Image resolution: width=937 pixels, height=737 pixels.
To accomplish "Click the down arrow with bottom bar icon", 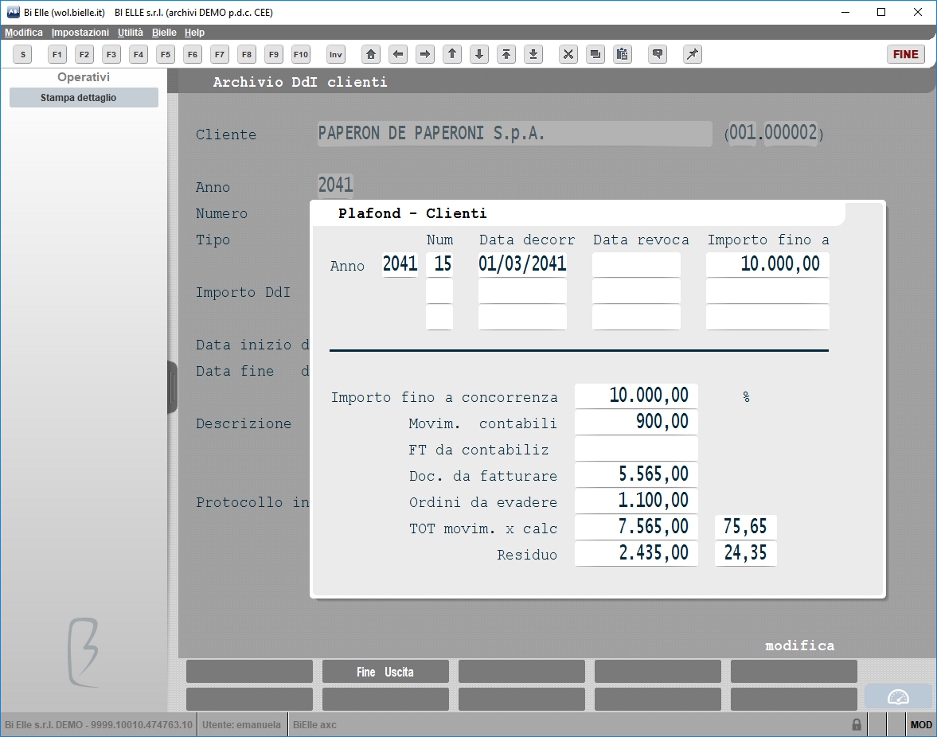I will coord(534,54).
